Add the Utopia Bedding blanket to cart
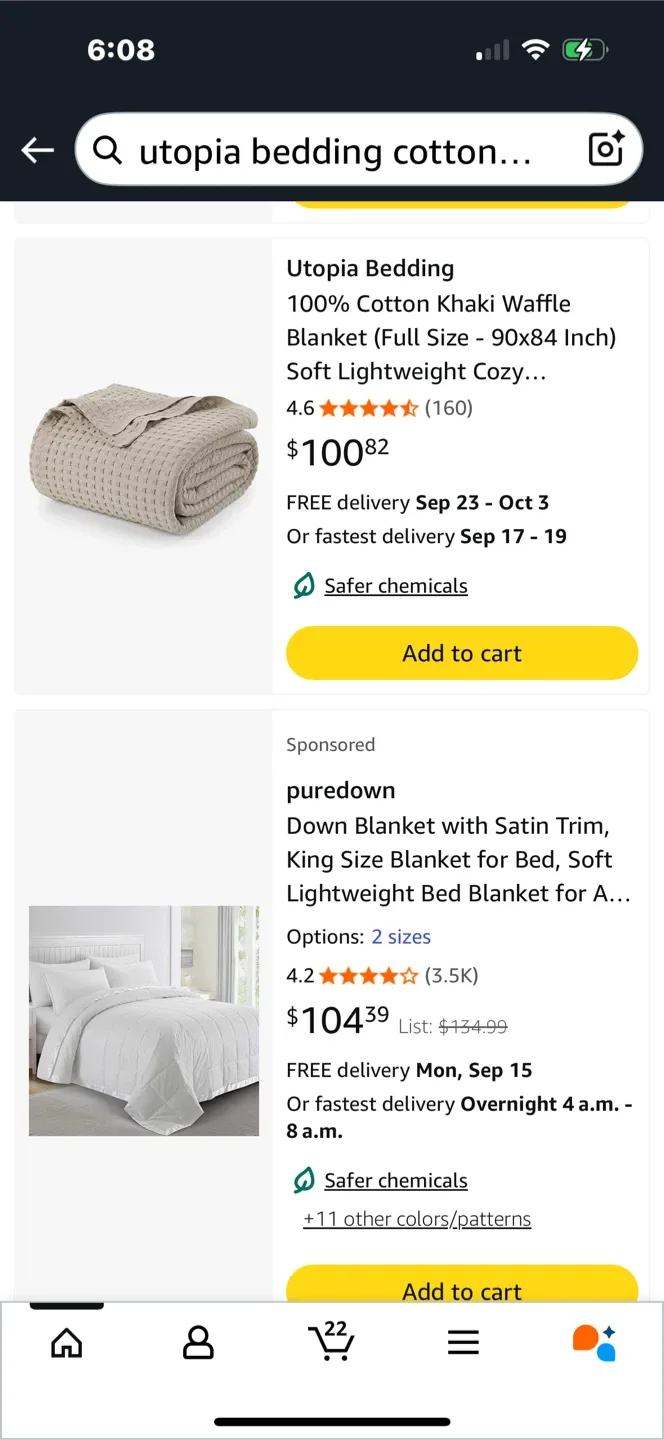This screenshot has height=1440, width=664. tap(461, 652)
